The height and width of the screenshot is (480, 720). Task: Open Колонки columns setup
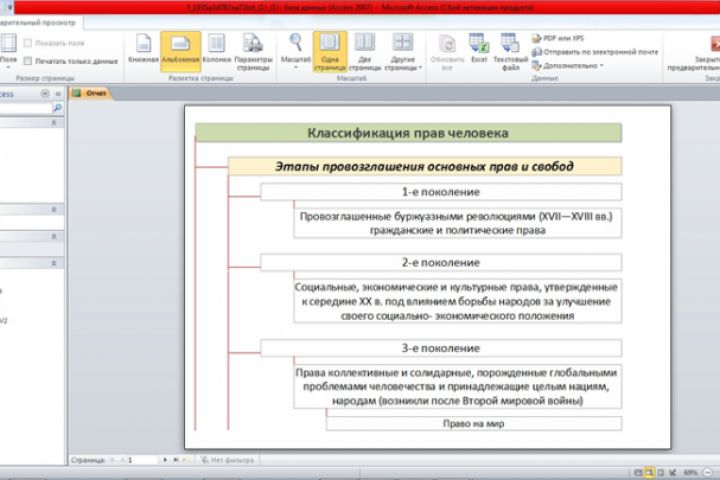[x=216, y=50]
